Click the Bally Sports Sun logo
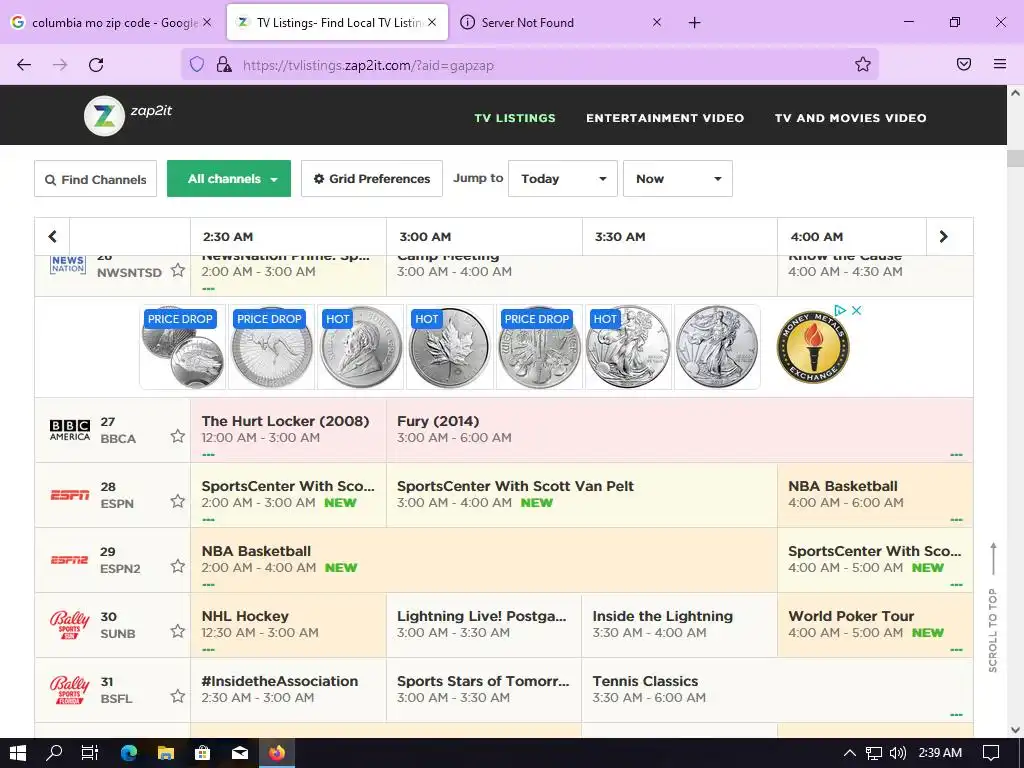Screen dimensions: 1024x768 point(69,625)
